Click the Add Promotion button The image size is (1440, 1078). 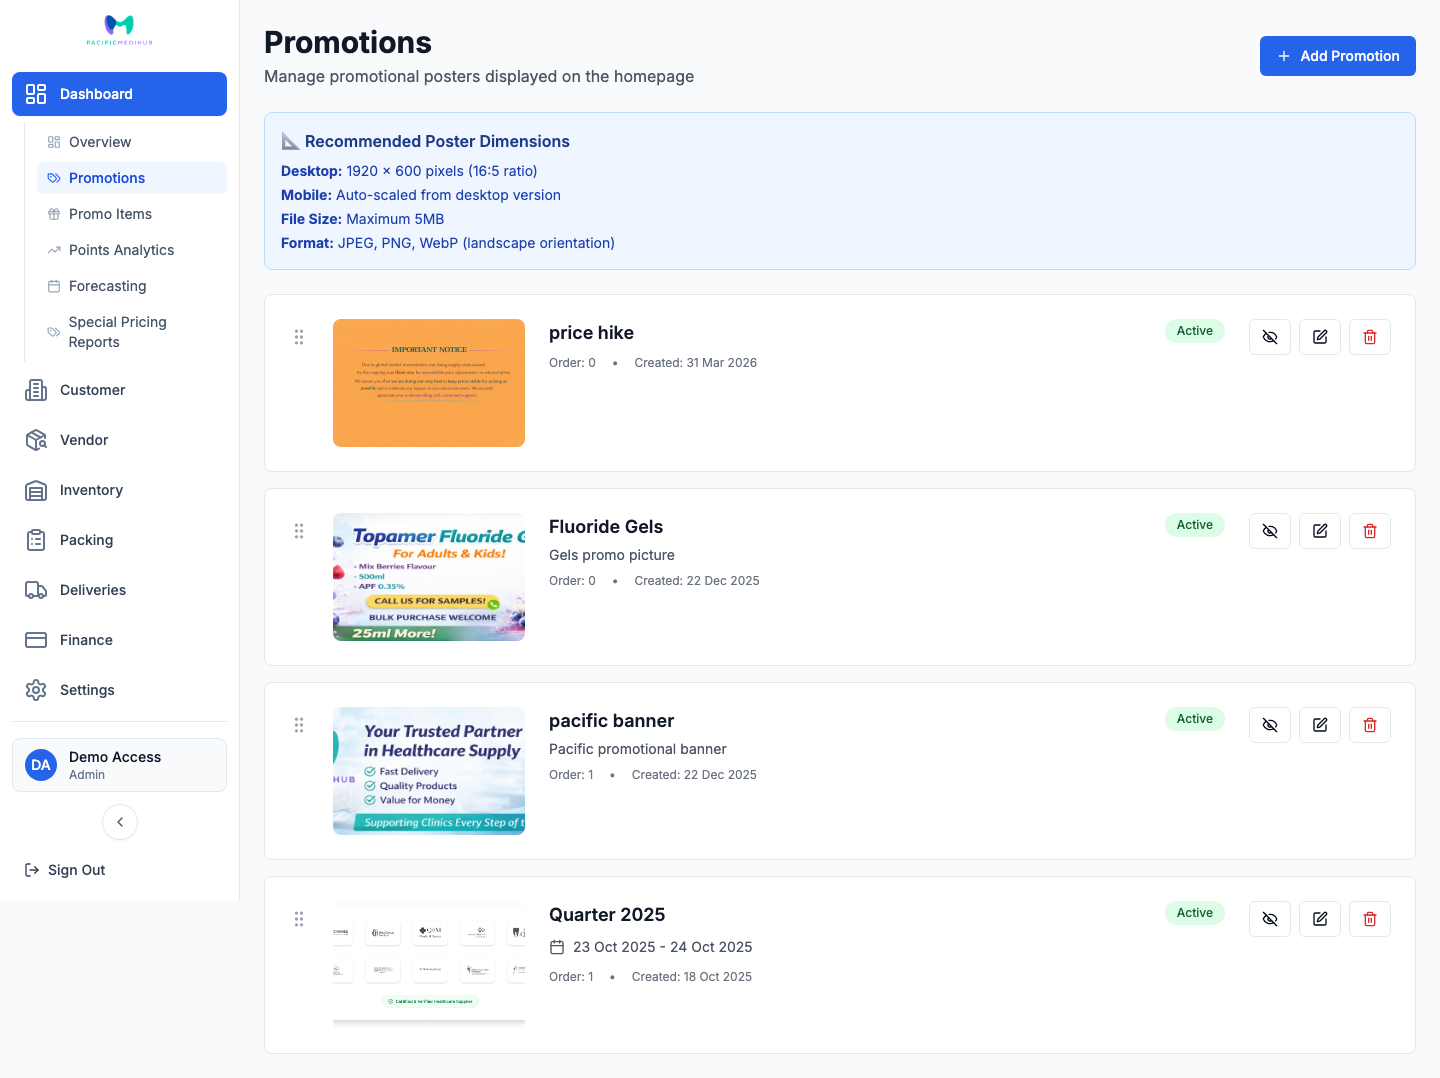coord(1338,56)
